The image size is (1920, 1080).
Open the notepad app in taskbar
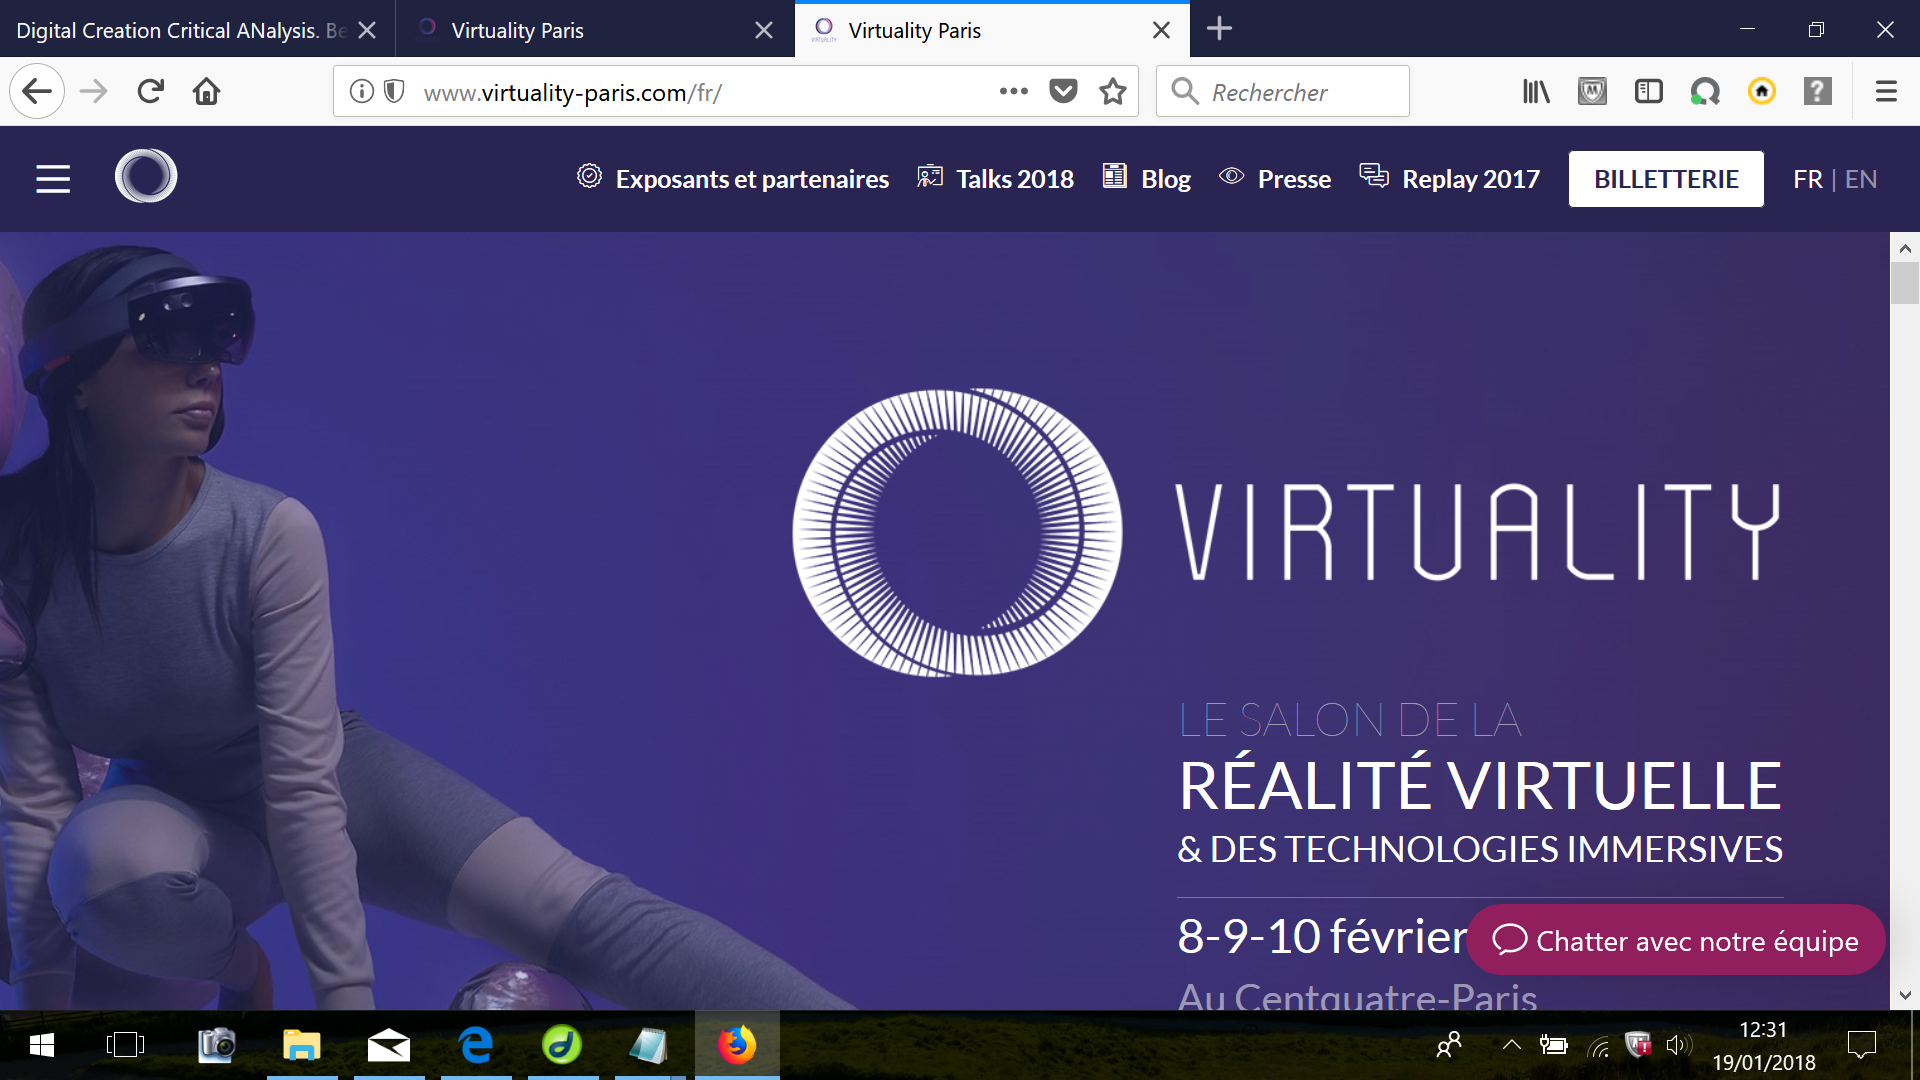coord(649,1045)
